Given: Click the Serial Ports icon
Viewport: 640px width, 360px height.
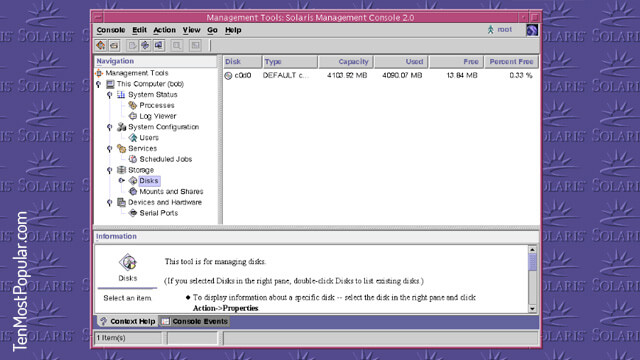Looking at the screenshot, I should (x=133, y=213).
